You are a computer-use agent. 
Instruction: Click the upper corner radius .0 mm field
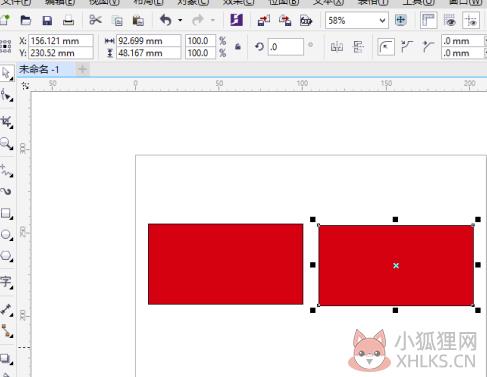463,41
